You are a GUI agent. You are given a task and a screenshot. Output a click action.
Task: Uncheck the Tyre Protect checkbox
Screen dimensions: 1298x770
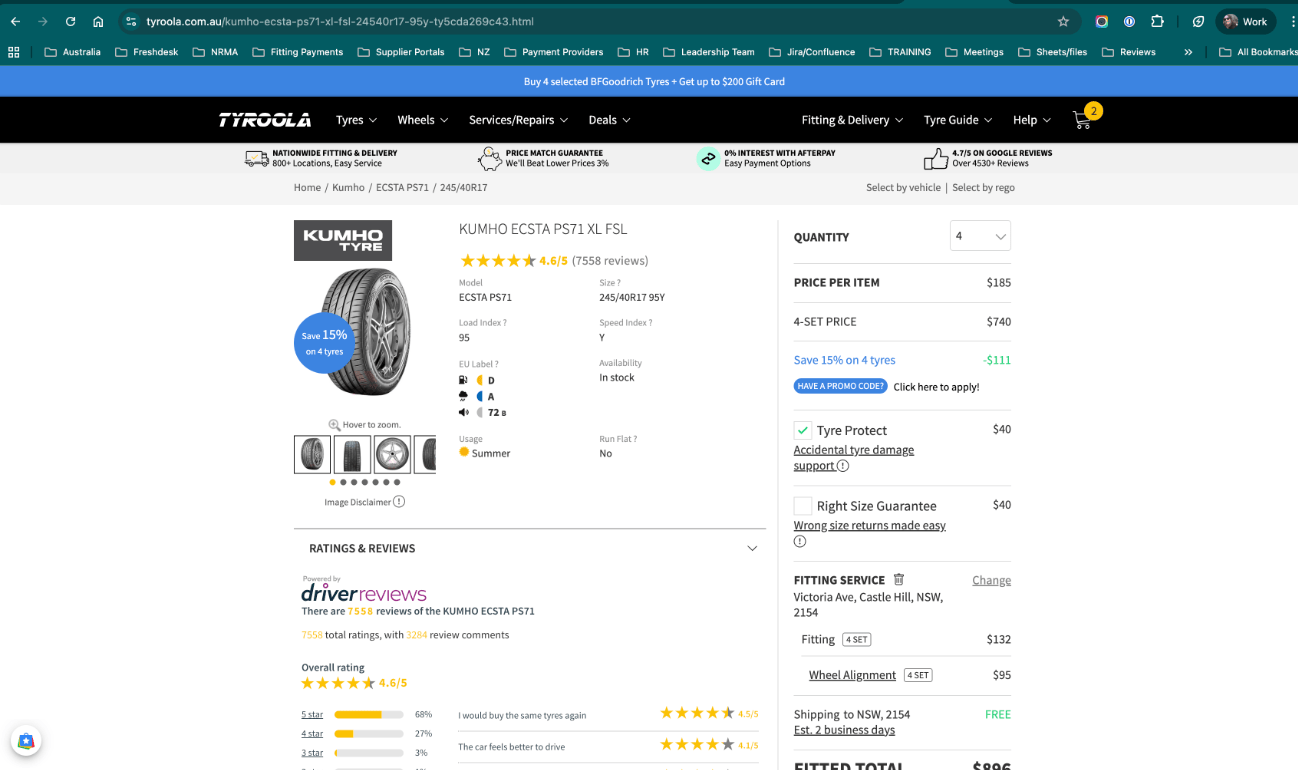click(803, 430)
